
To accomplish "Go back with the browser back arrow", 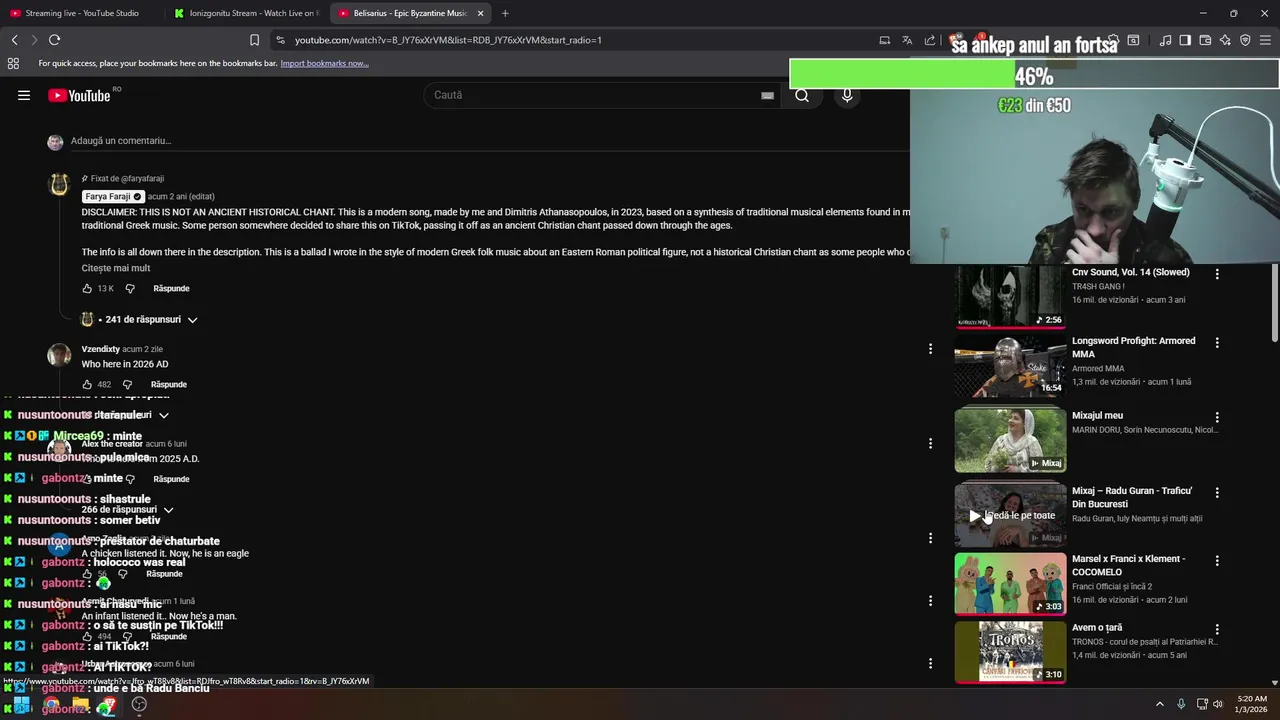I will pos(14,40).
